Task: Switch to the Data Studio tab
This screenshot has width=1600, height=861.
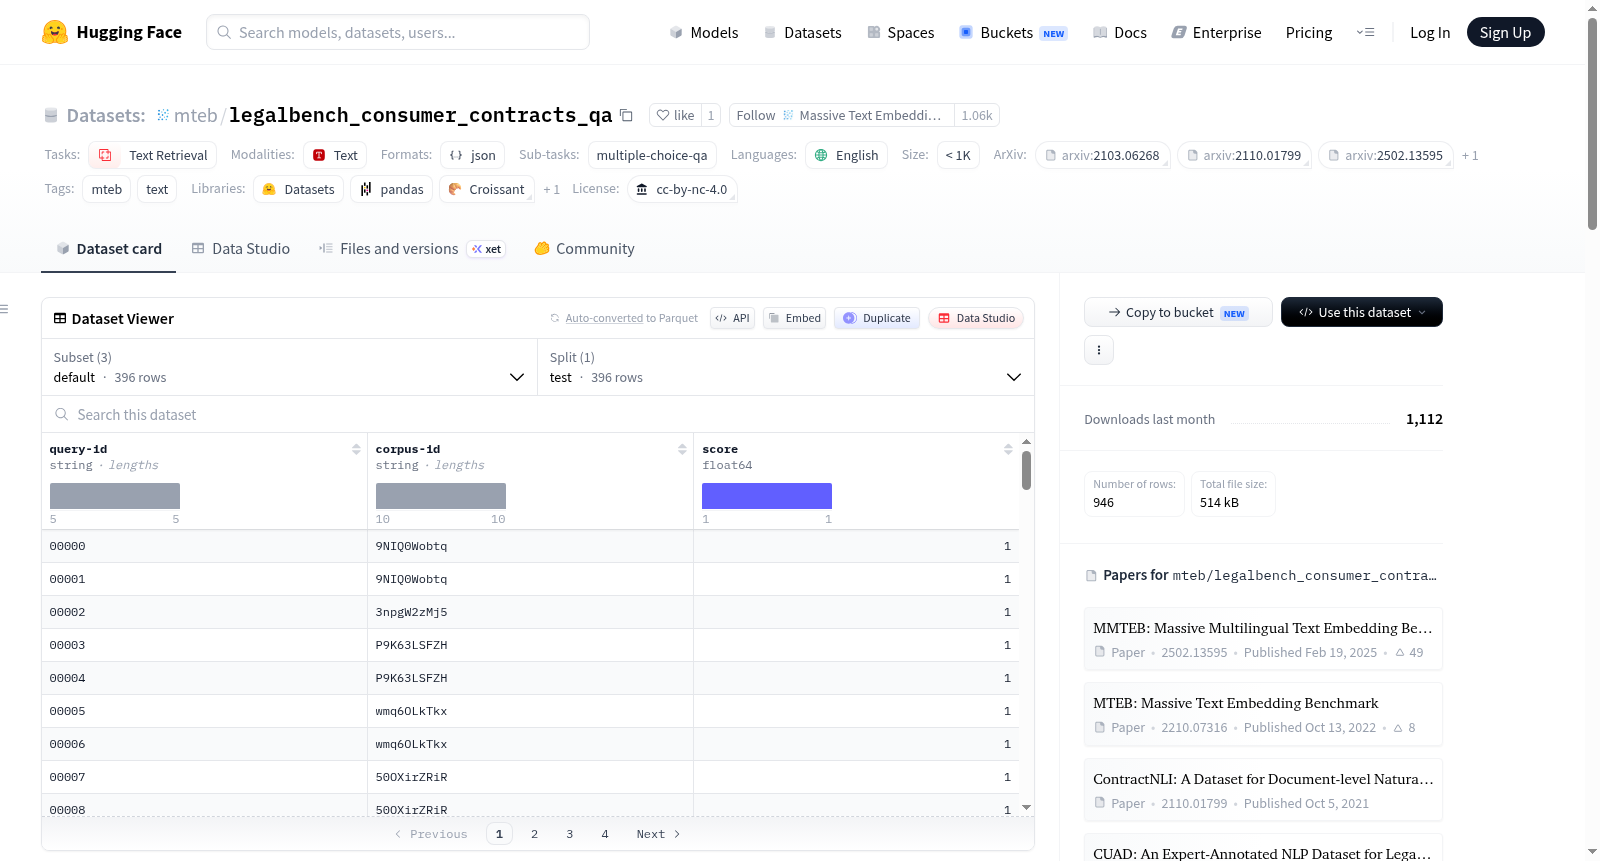Action: pyautogui.click(x=241, y=249)
